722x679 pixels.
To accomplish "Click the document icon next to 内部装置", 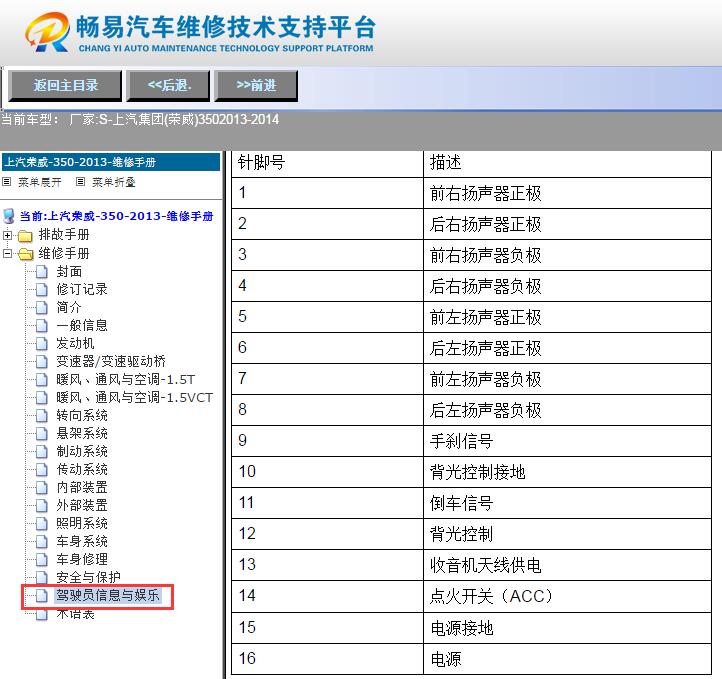I will [x=42, y=487].
